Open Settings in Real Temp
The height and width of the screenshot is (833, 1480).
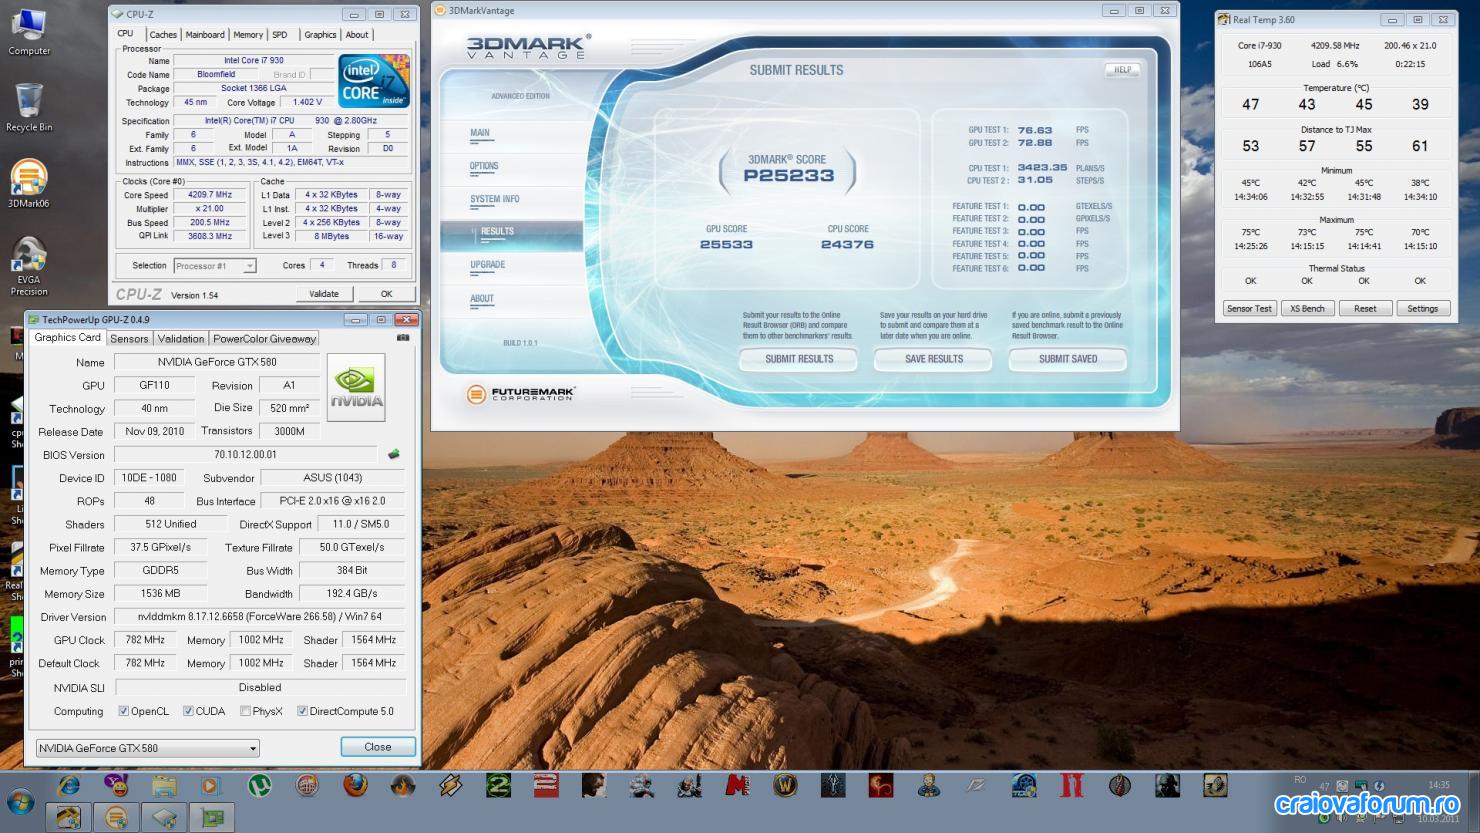click(1423, 309)
